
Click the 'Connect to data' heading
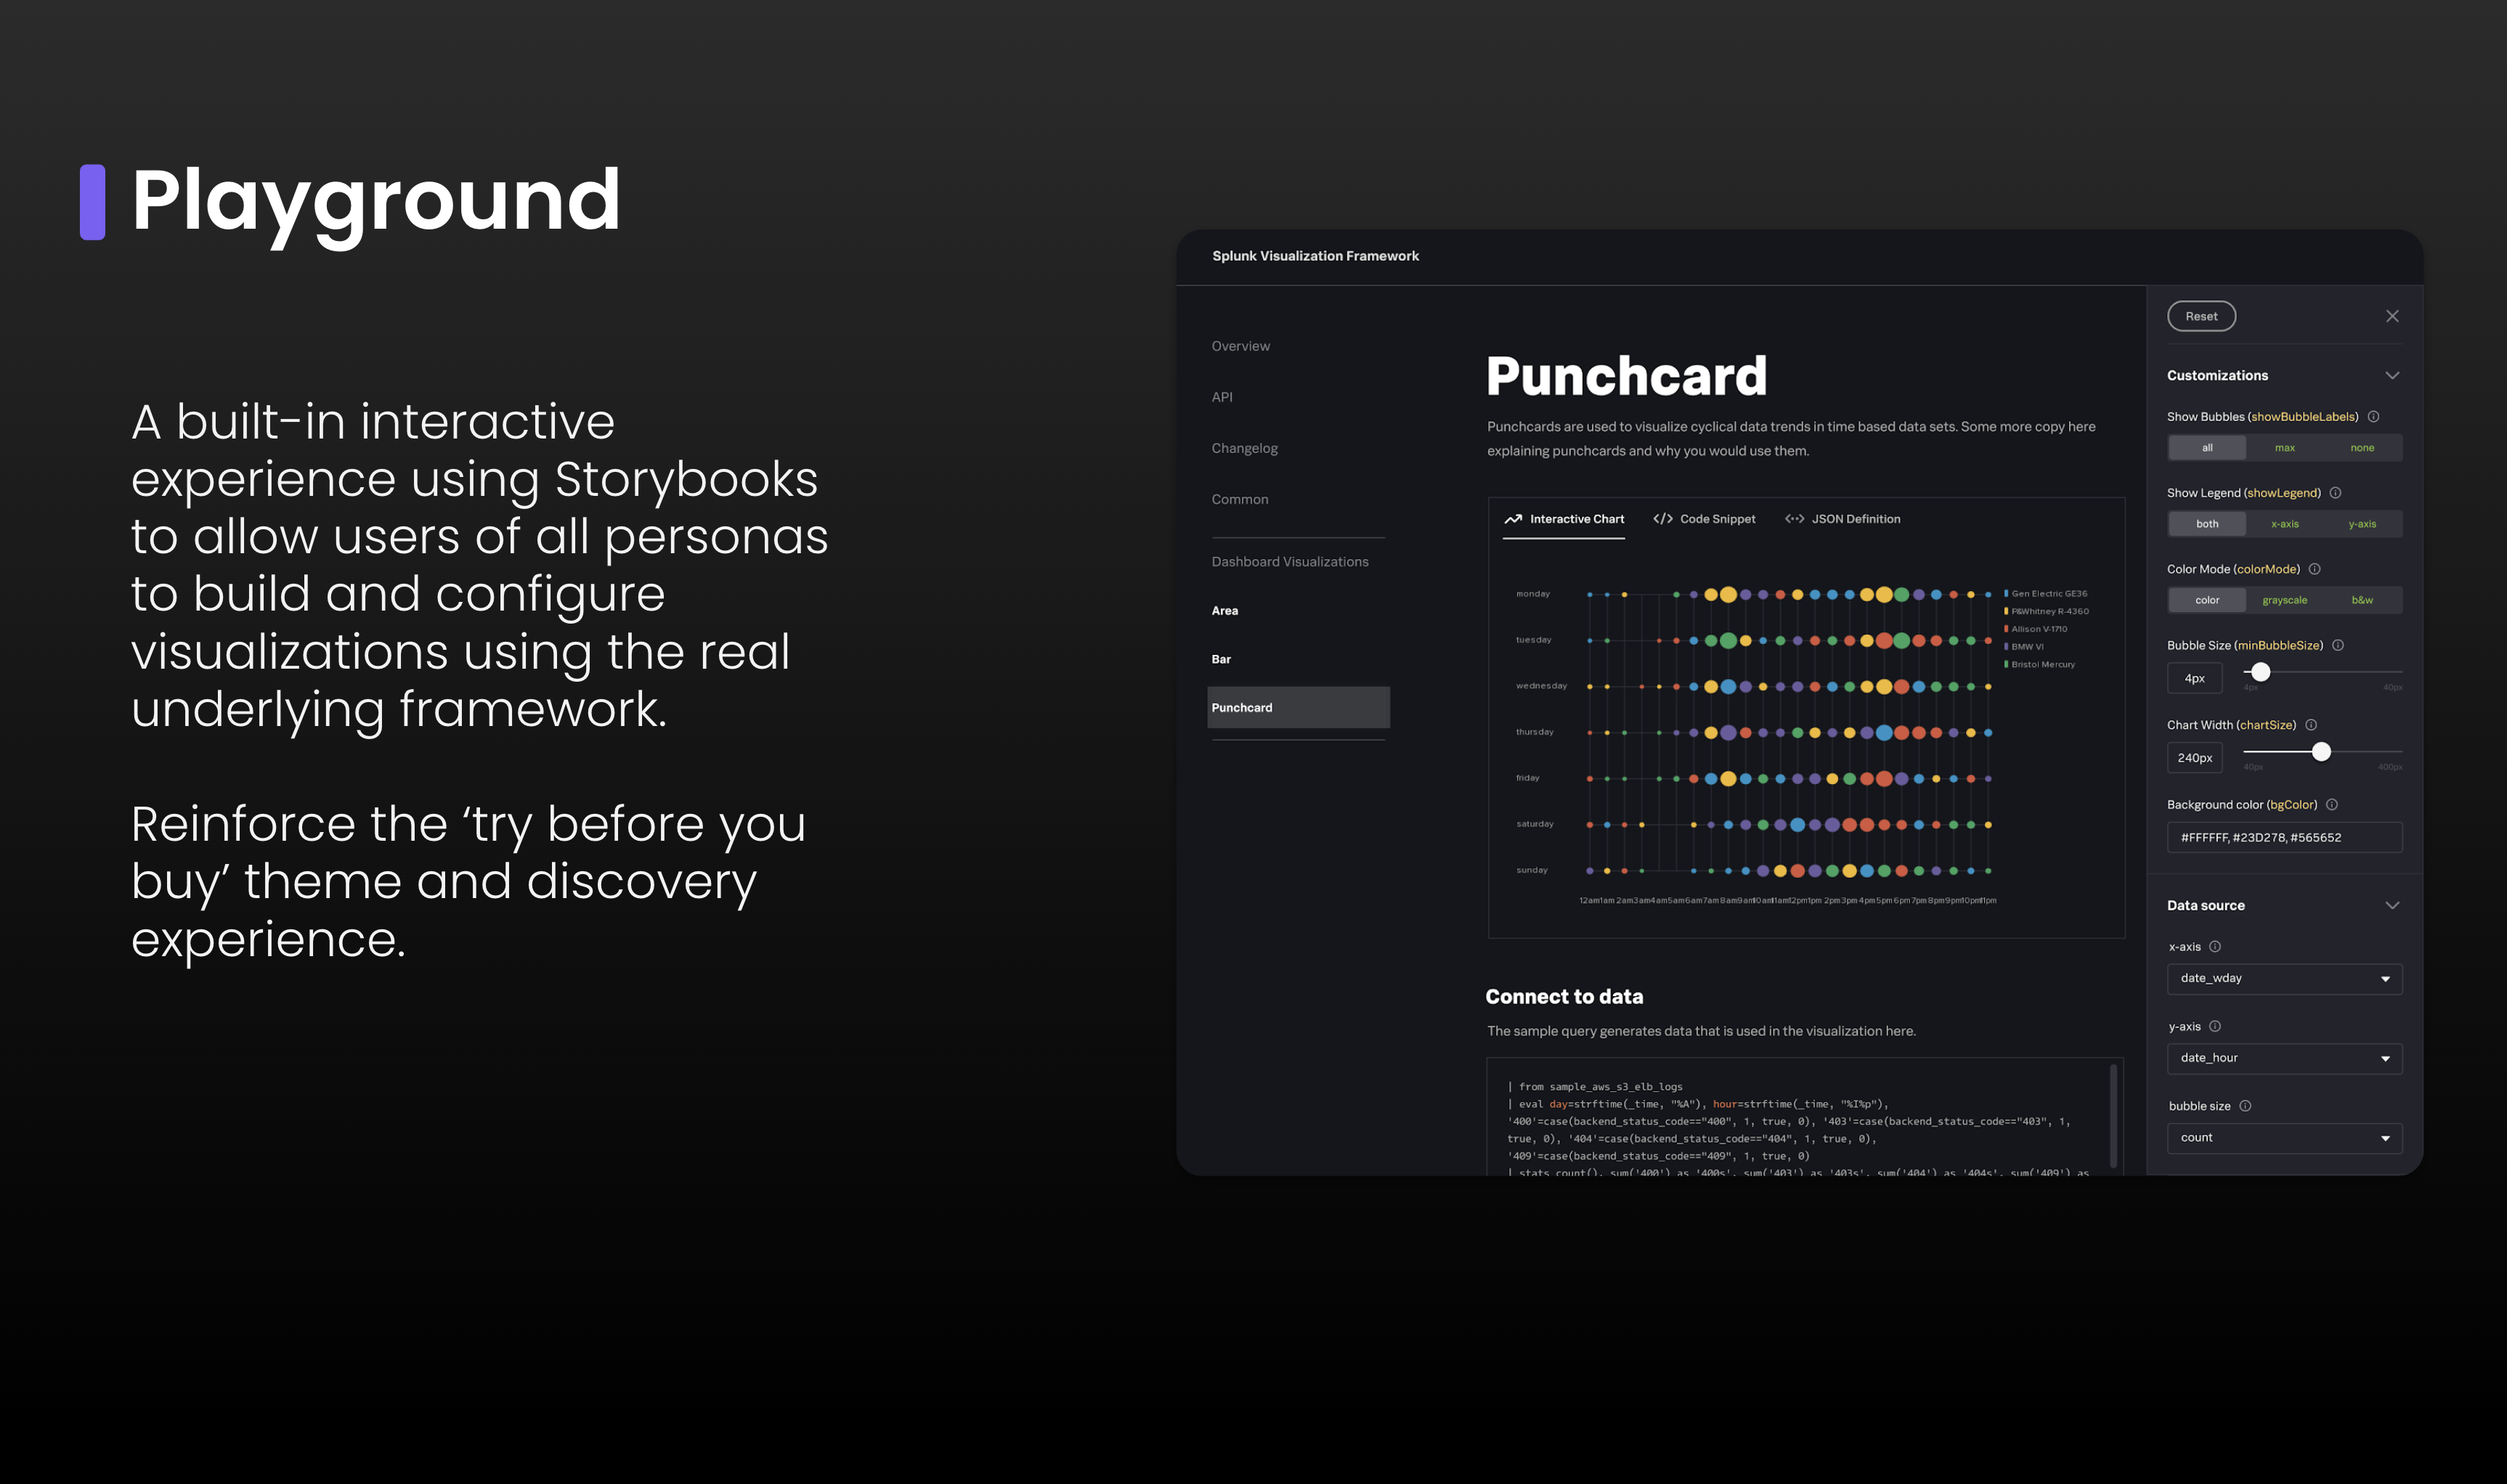1564,997
